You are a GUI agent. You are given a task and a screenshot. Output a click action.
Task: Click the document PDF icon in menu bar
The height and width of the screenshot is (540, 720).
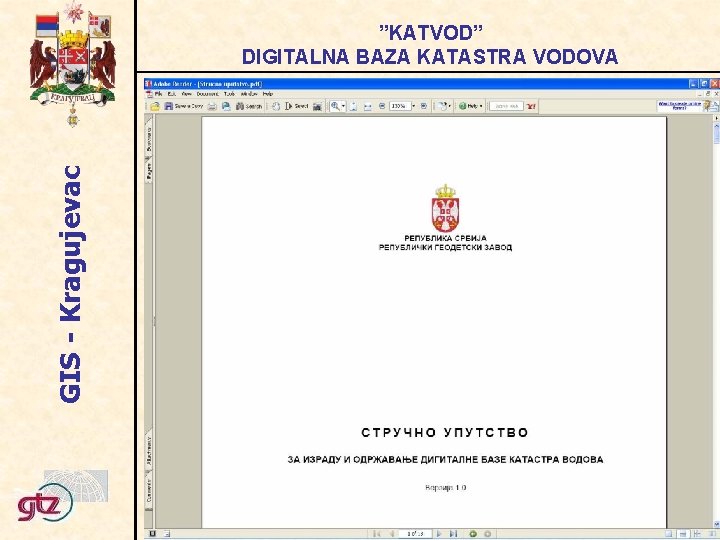point(149,94)
